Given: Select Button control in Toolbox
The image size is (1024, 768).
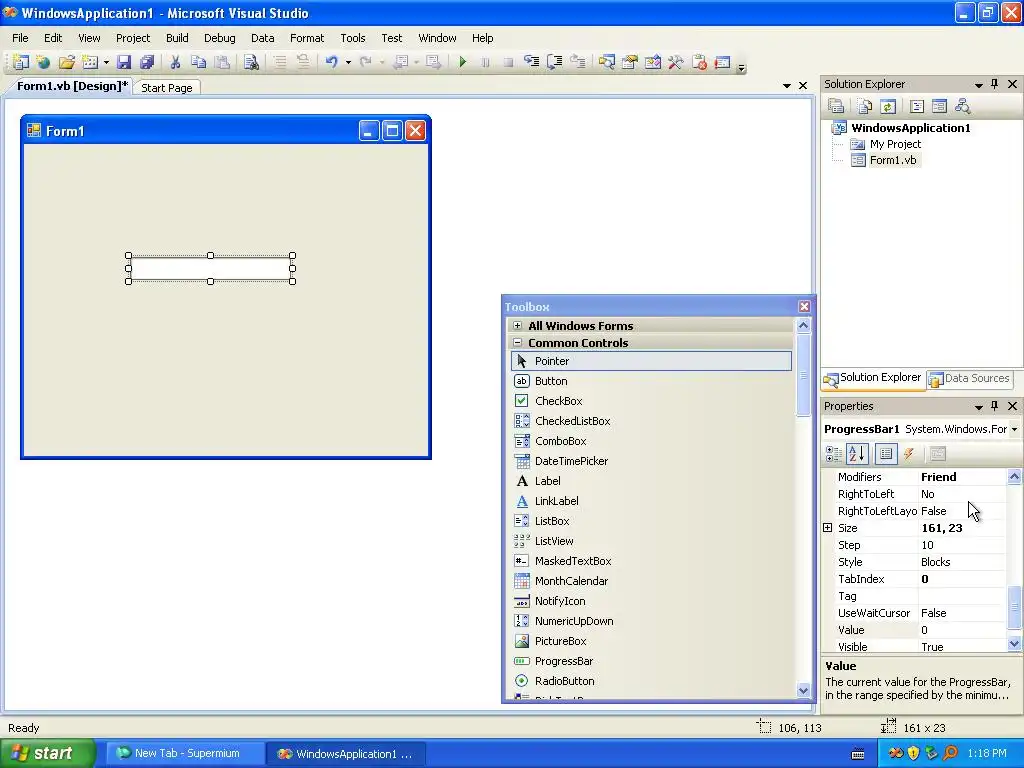Looking at the screenshot, I should (x=651, y=381).
